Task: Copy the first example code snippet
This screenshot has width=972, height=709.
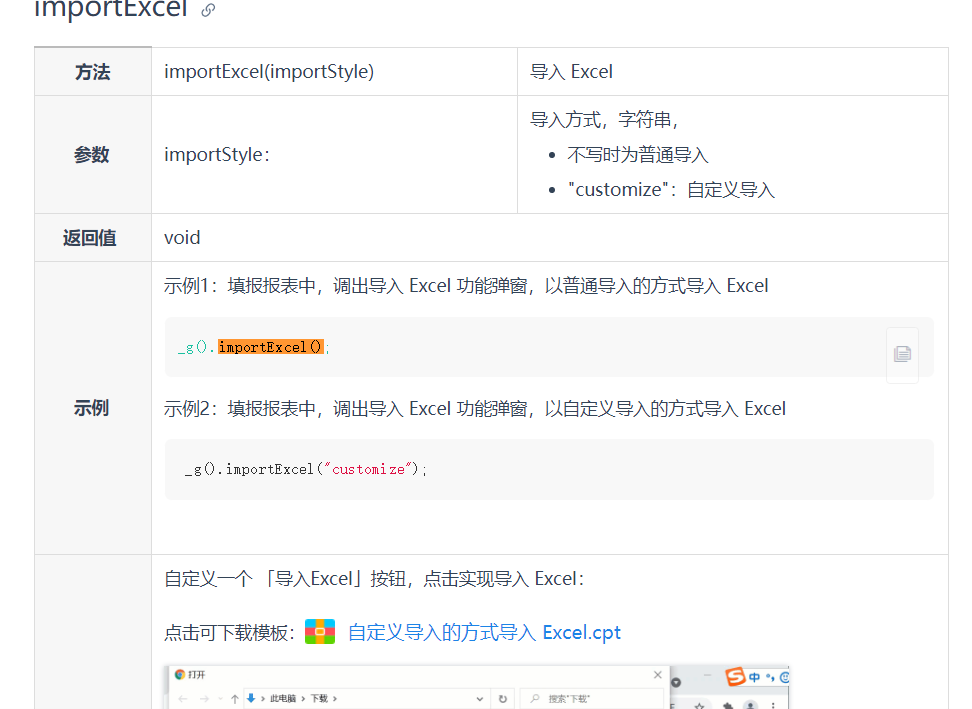Action: coord(902,354)
